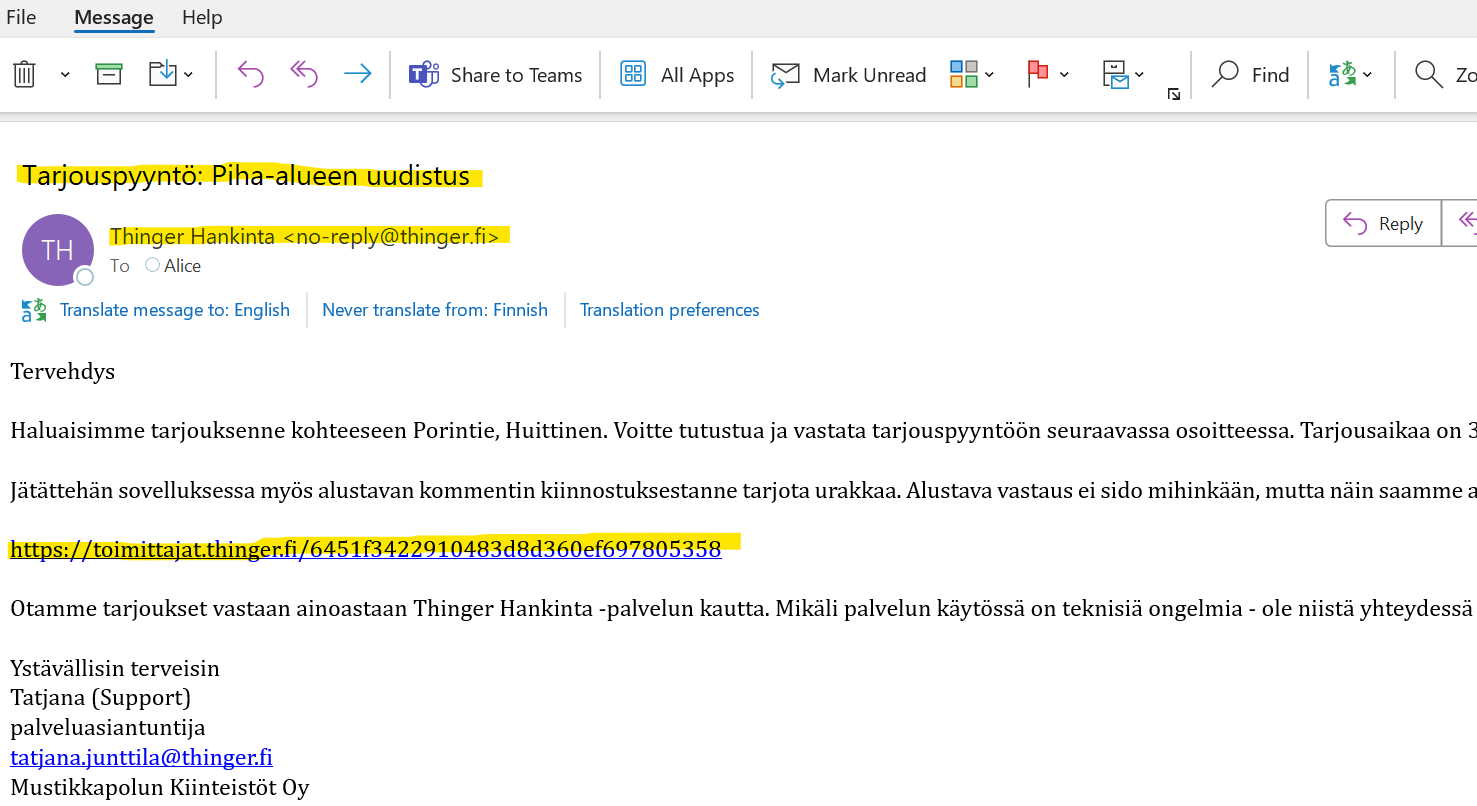This screenshot has width=1477, height=806.
Task: Click the Mustikkapolun Kiinteistöt Oy signature line
Action: tap(160, 787)
